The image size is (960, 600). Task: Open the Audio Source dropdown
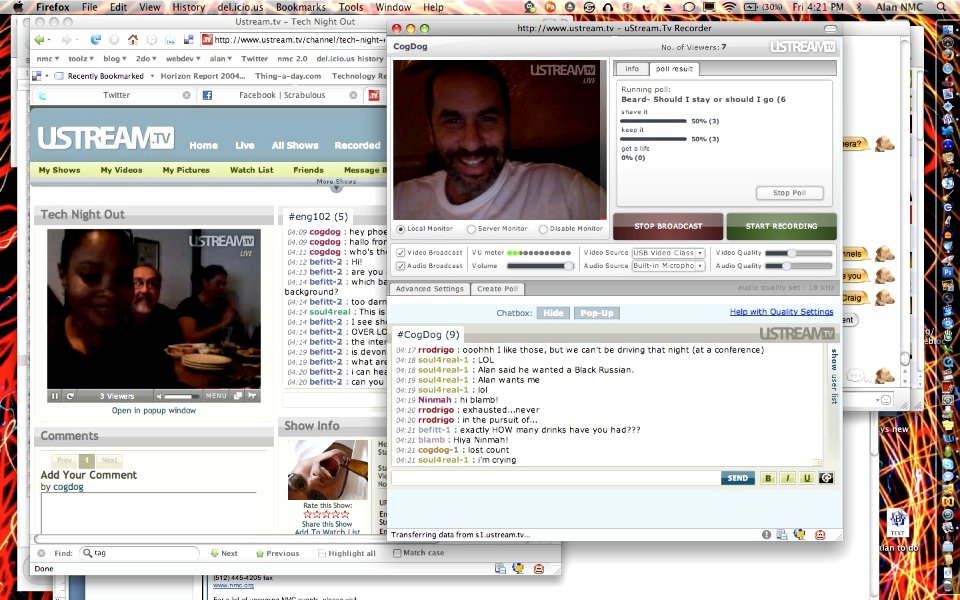[x=668, y=266]
